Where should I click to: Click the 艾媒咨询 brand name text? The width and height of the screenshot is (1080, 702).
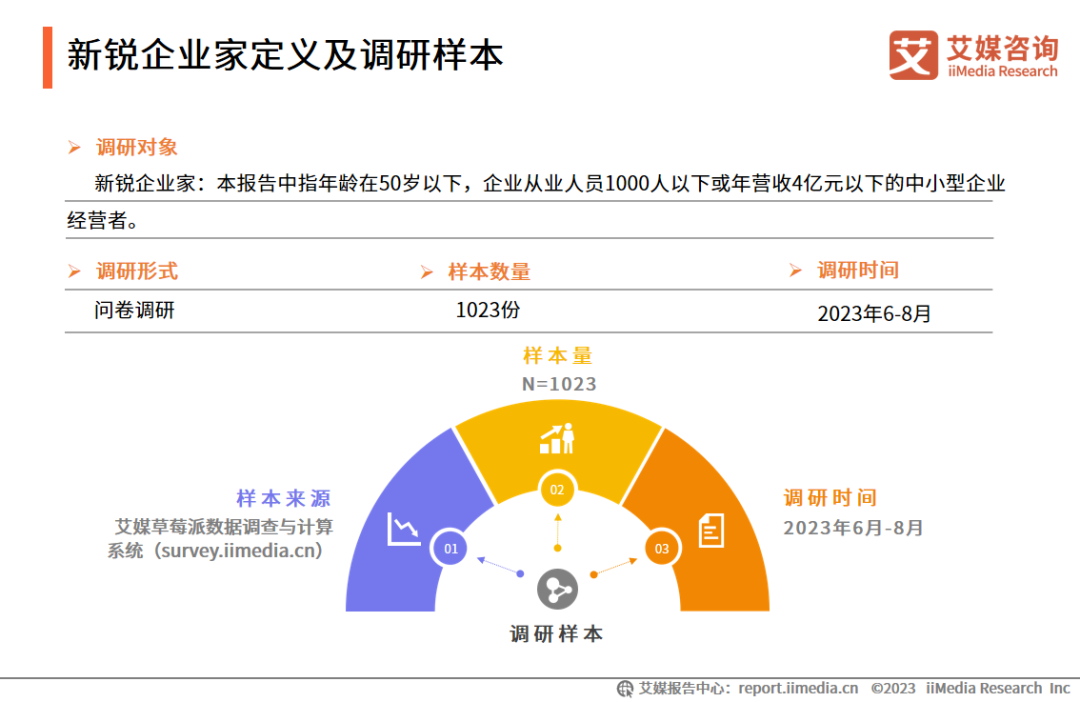click(x=1002, y=48)
